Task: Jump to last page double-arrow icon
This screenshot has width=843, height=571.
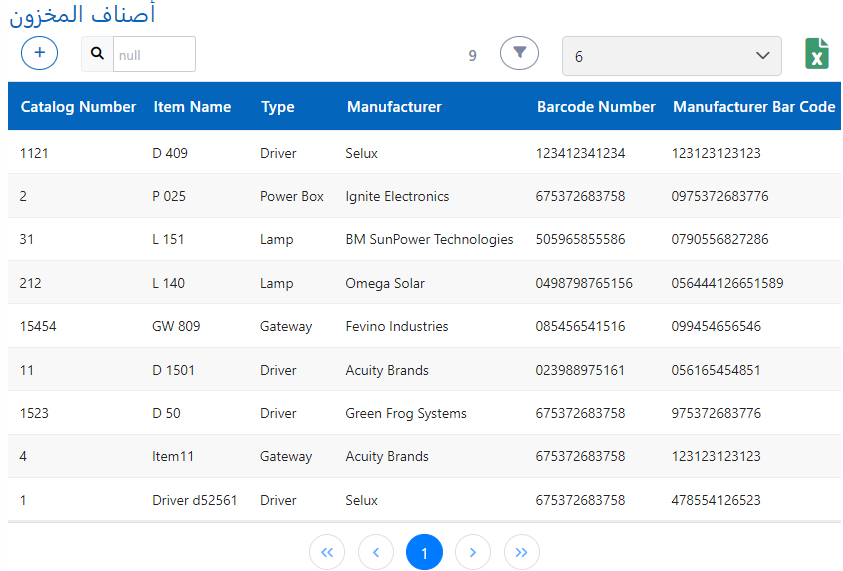Action: click(x=521, y=552)
